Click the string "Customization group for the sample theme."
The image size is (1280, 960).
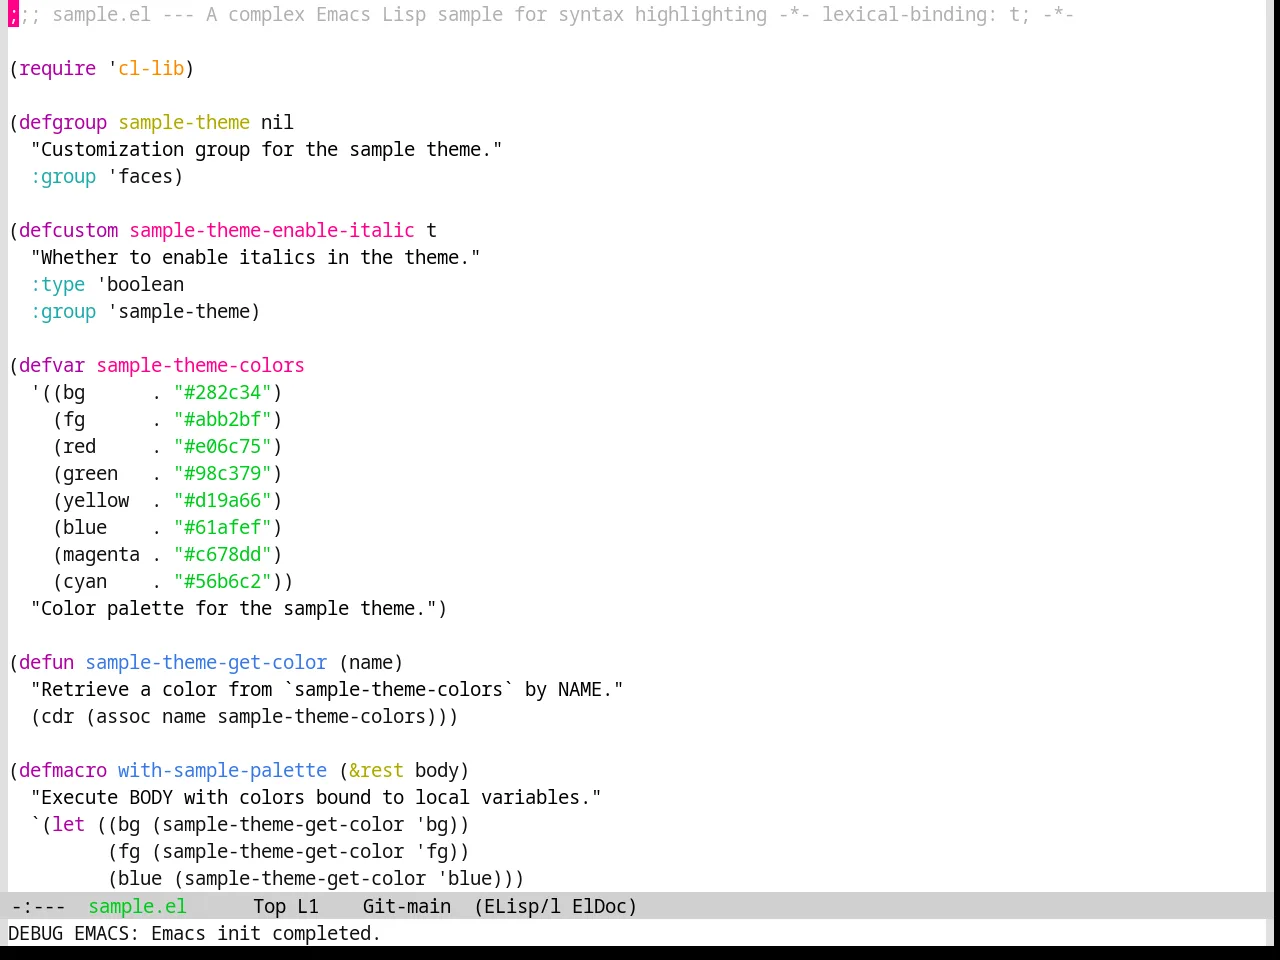click(266, 149)
